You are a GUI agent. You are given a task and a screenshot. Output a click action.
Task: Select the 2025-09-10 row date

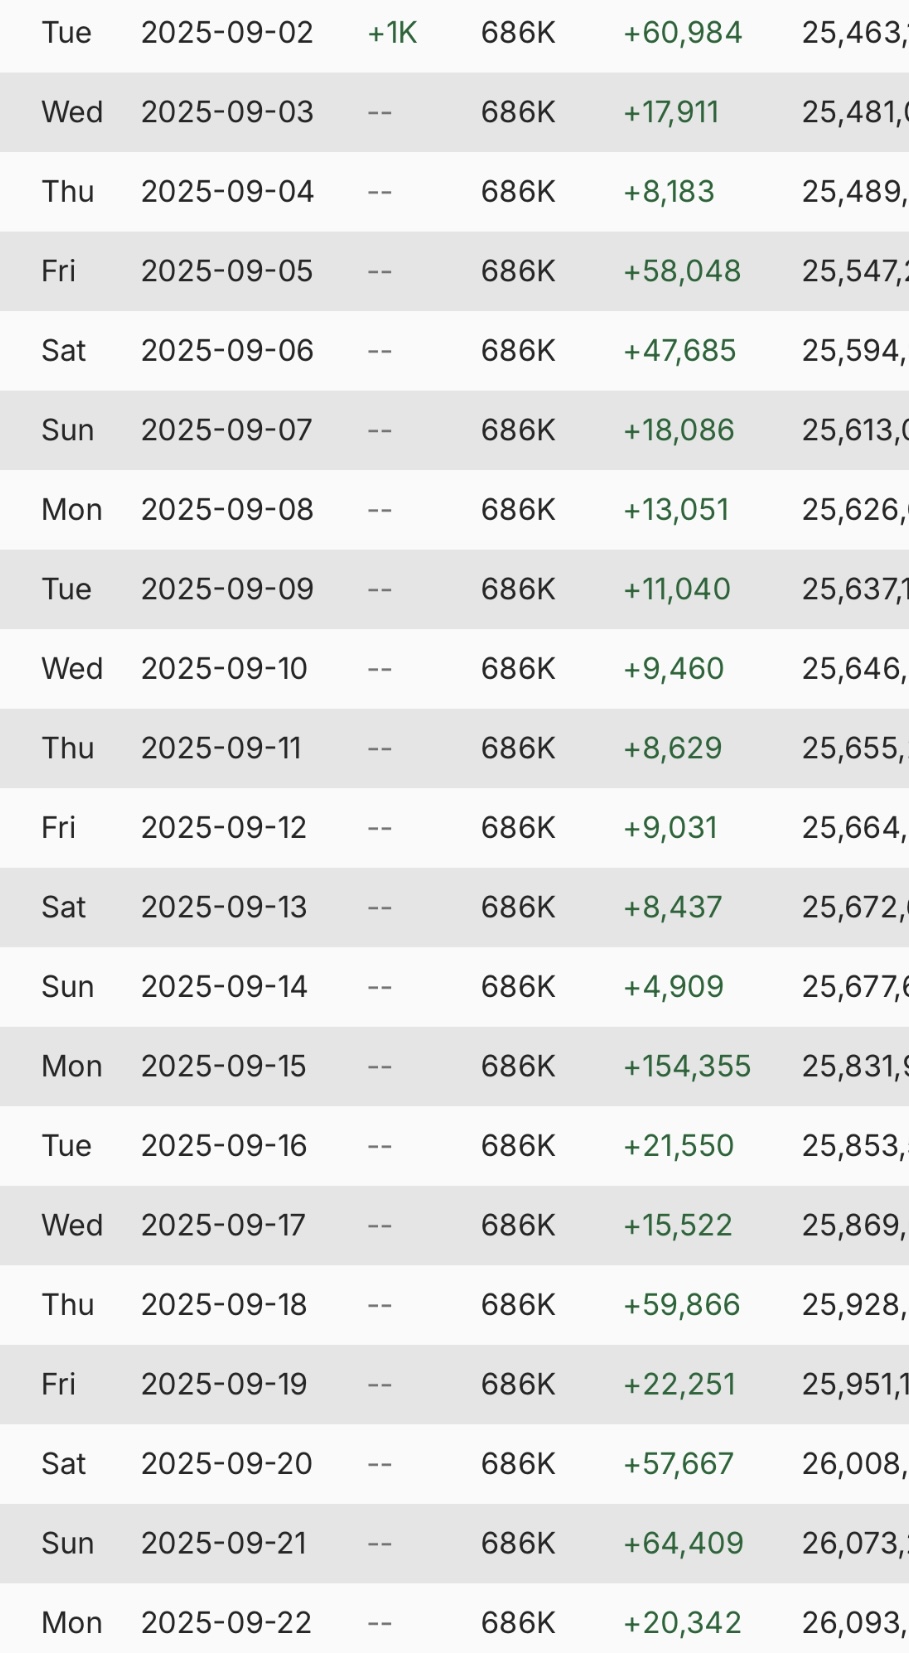224,669
